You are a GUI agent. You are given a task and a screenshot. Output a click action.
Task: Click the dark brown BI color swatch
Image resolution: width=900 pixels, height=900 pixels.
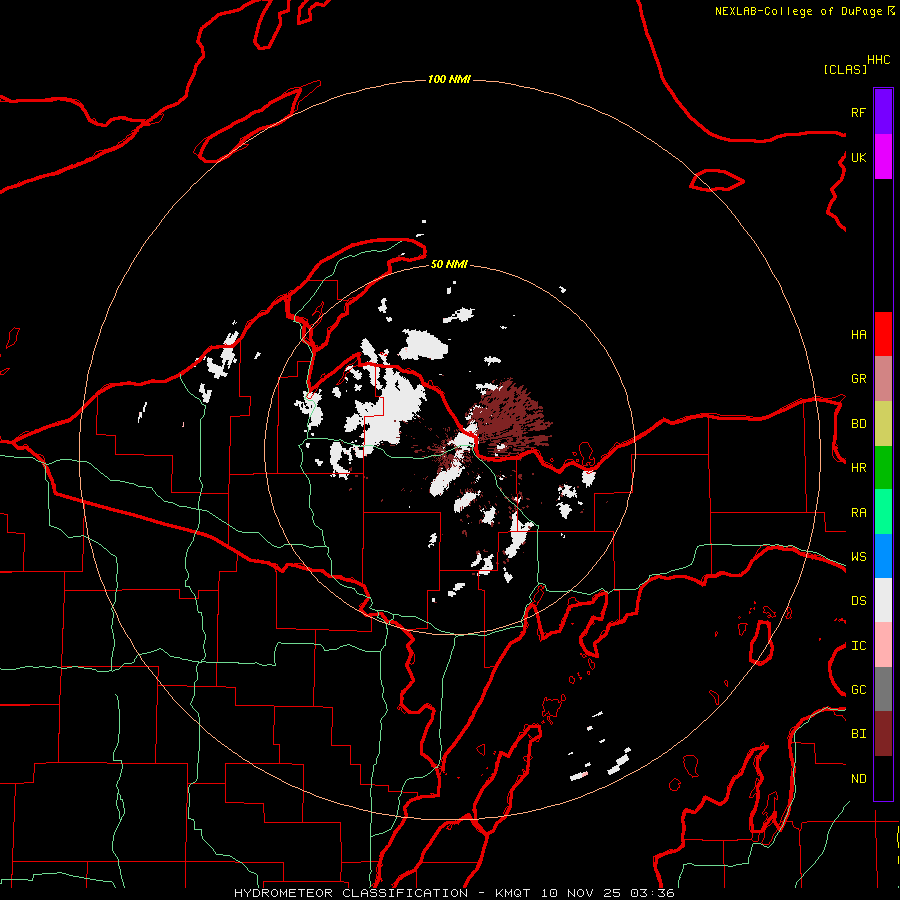883,734
